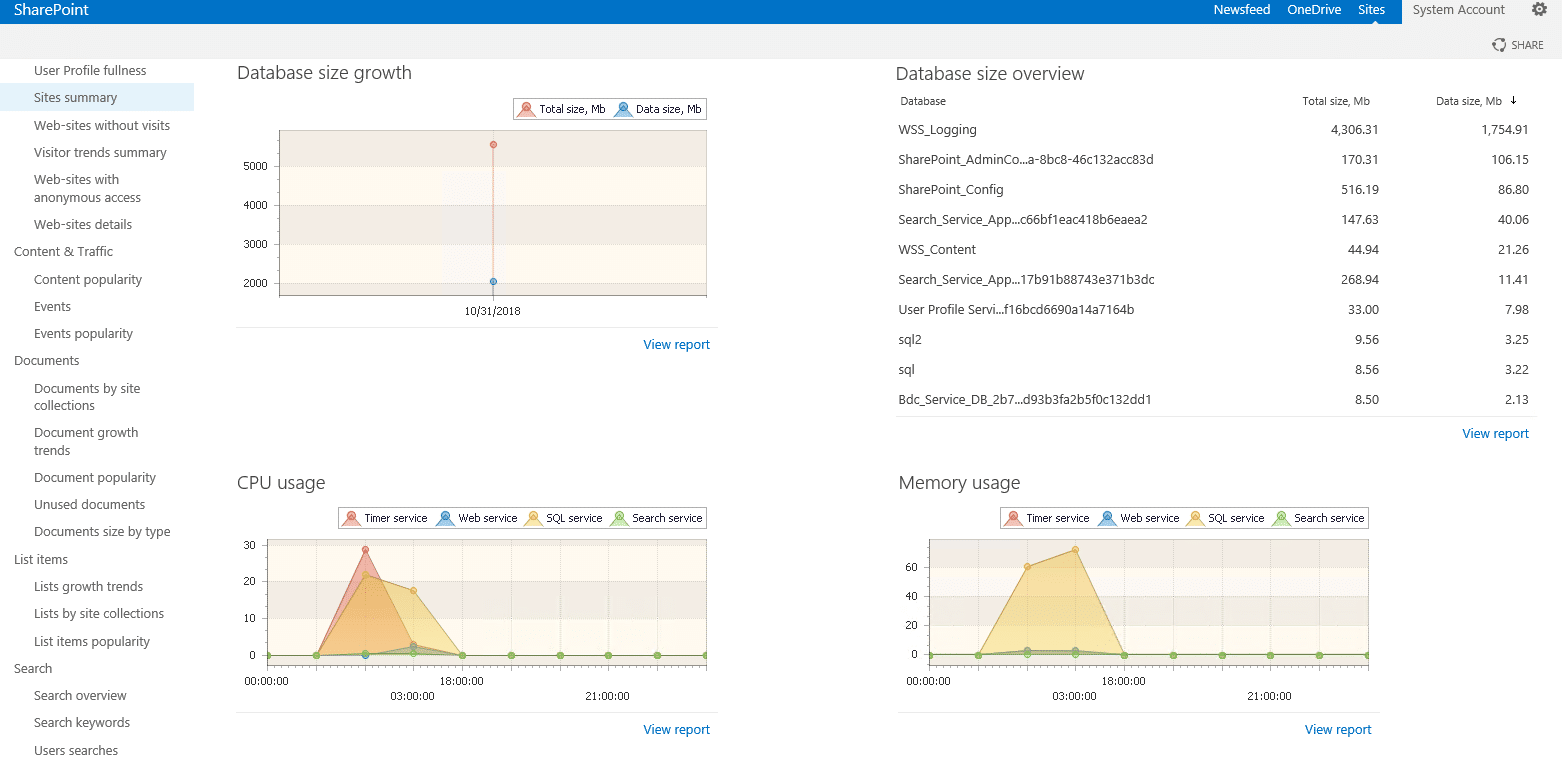This screenshot has width=1562, height=769.
Task: Expand the Content & Traffic section
Action: (x=63, y=252)
